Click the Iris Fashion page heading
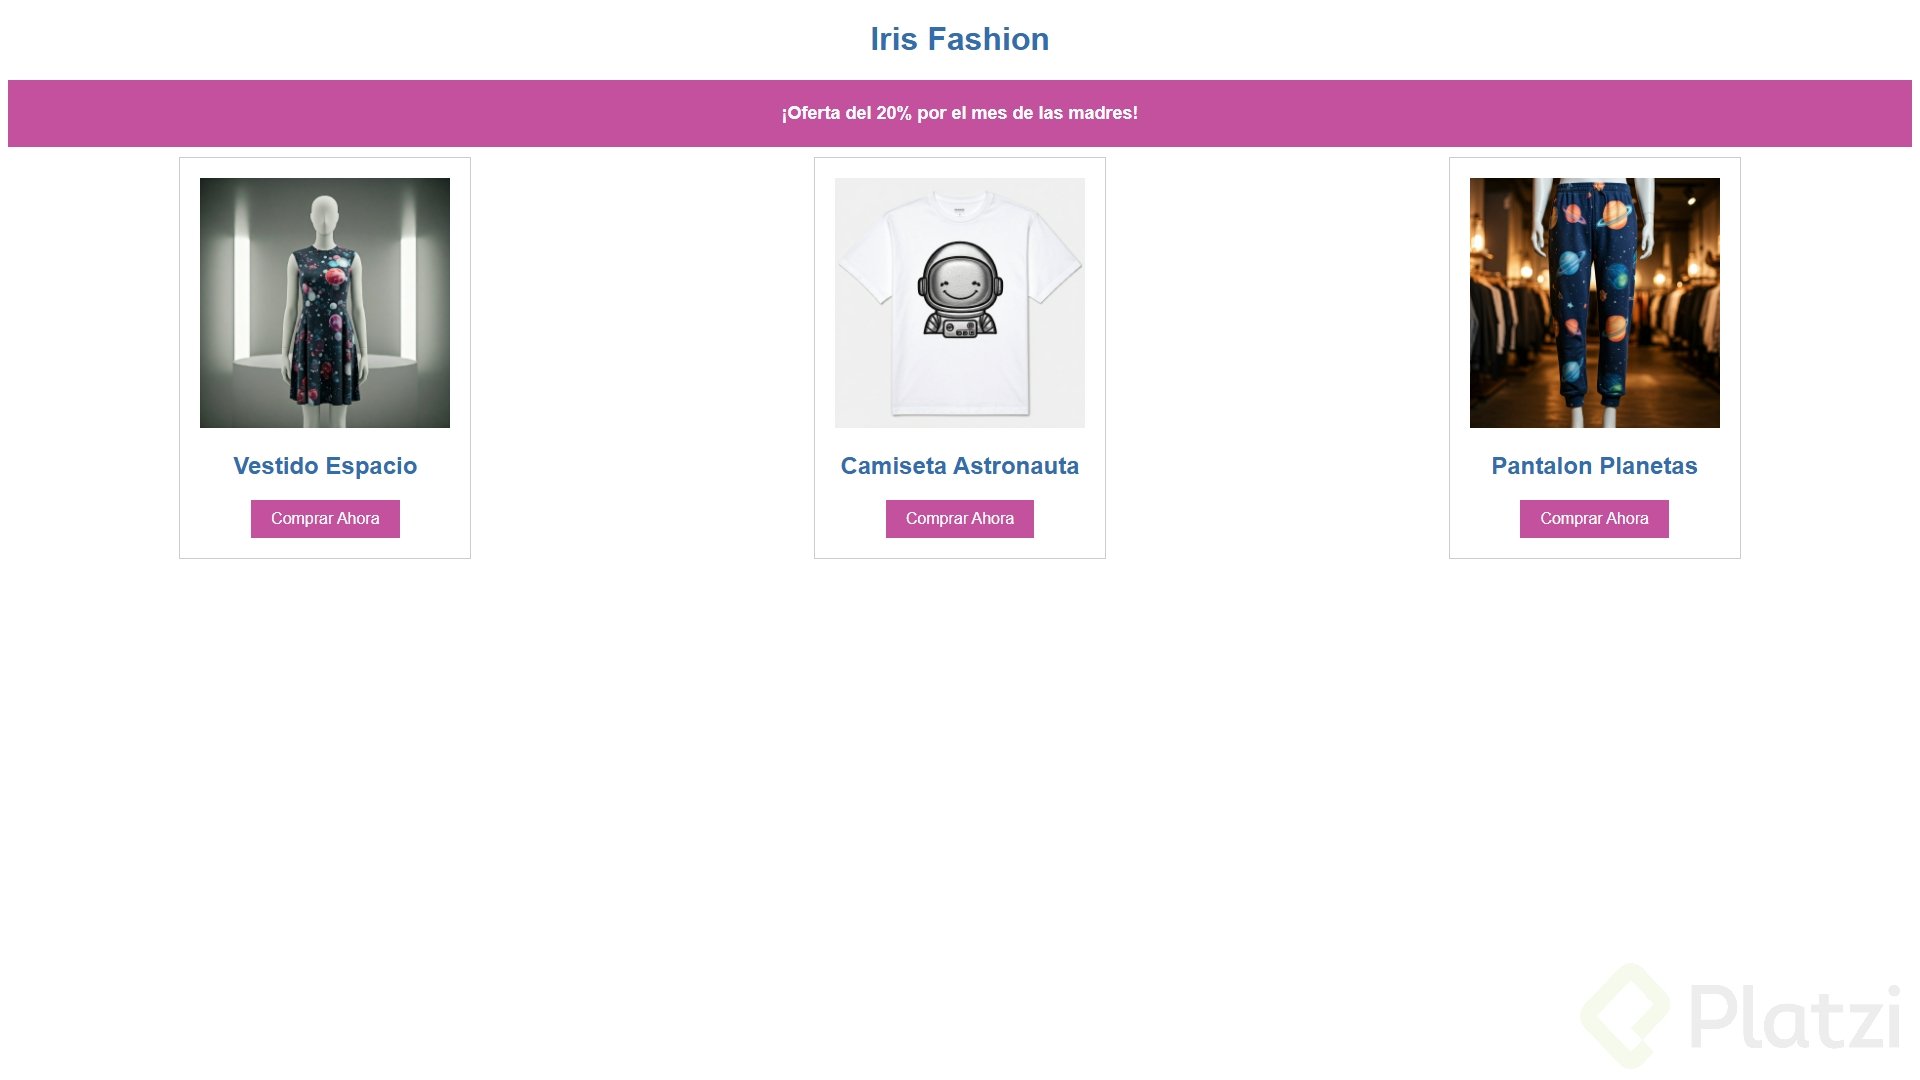Screen dimensions: 1920x1080 pos(960,39)
